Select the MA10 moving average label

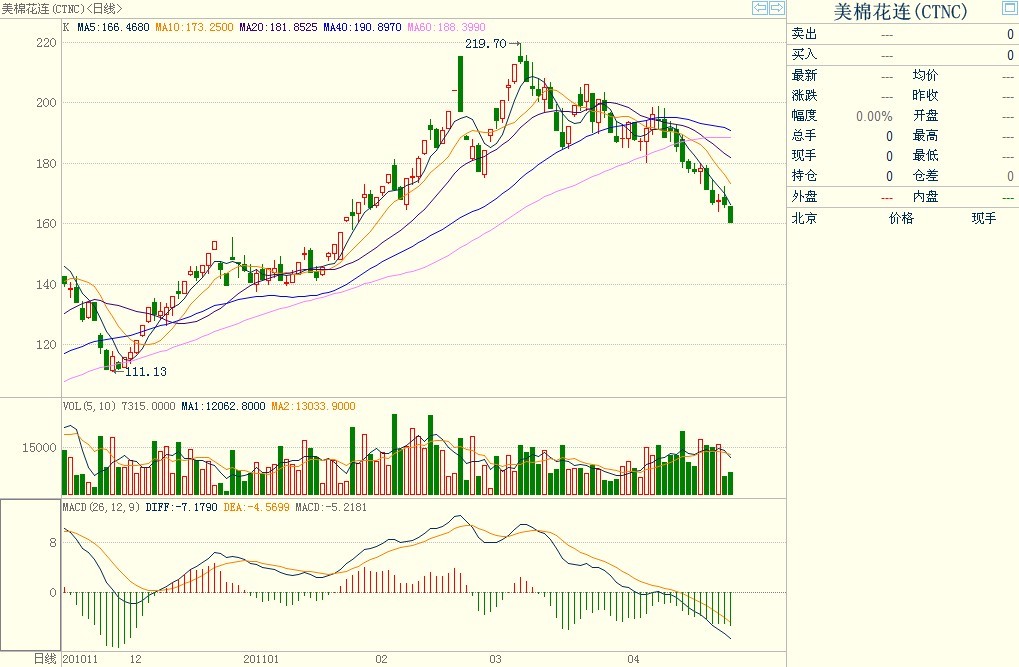pos(194,26)
